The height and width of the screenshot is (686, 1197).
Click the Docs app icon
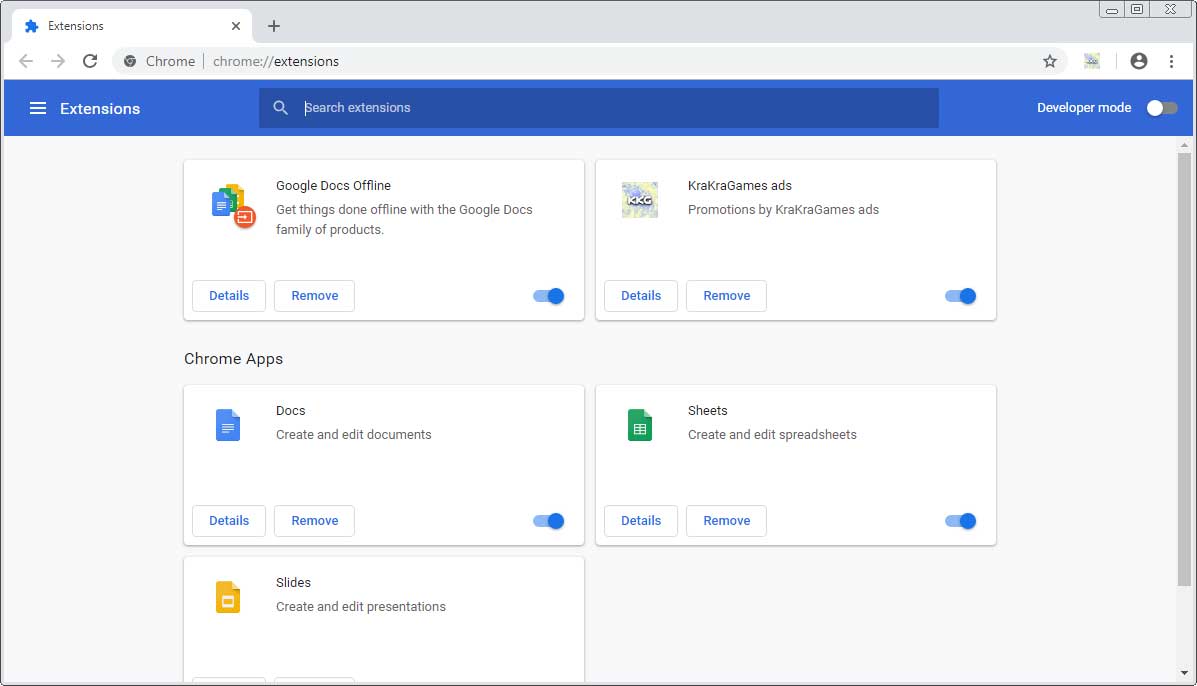pos(227,424)
